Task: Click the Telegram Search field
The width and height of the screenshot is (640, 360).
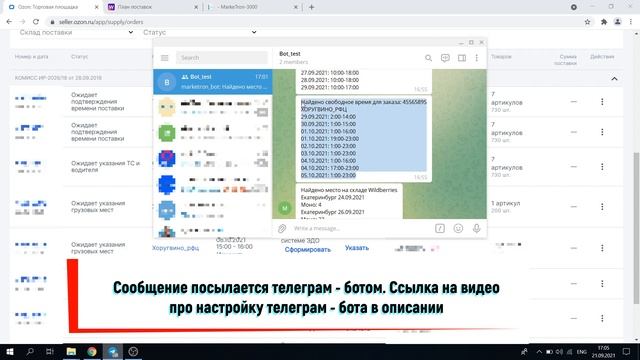Action: pos(222,58)
